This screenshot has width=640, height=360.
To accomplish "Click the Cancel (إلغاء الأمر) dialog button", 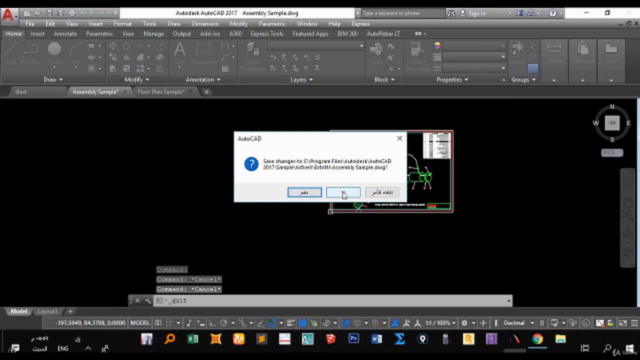I will click(382, 192).
